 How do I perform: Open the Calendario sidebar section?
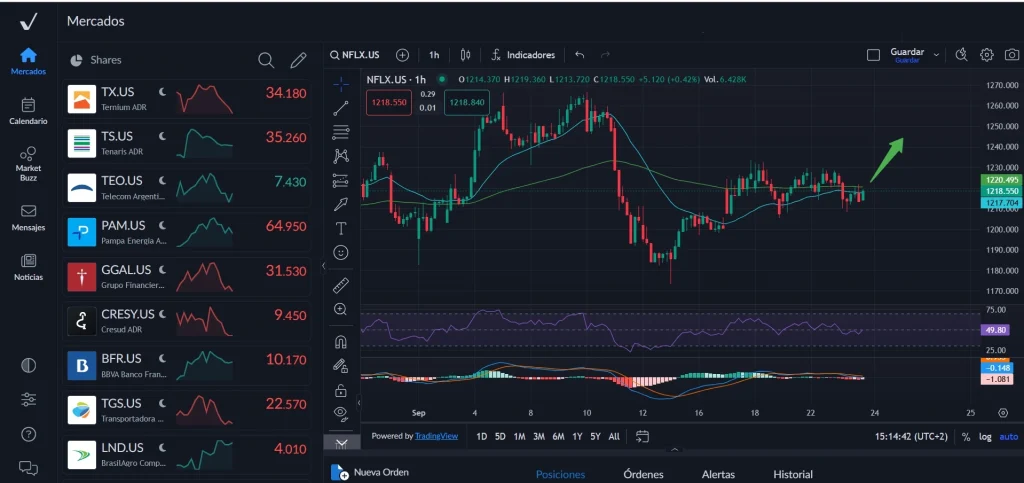[x=28, y=110]
